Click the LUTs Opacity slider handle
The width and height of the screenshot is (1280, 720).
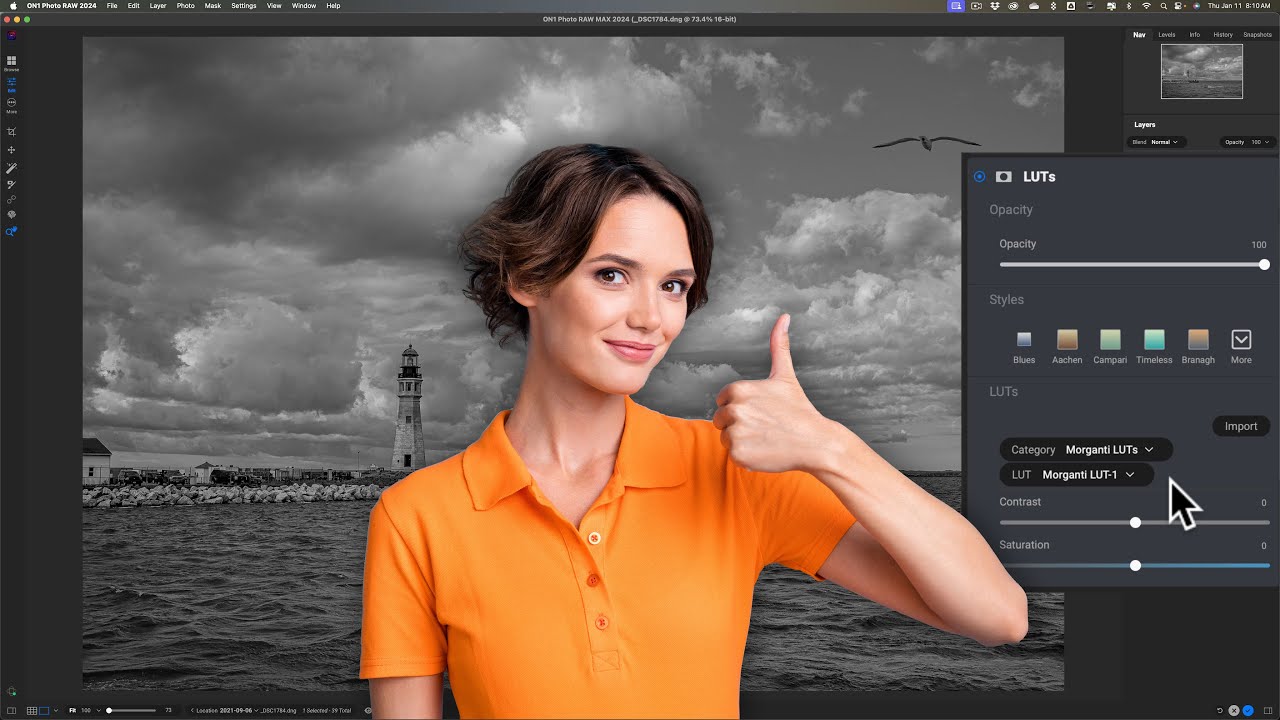pyautogui.click(x=1264, y=265)
